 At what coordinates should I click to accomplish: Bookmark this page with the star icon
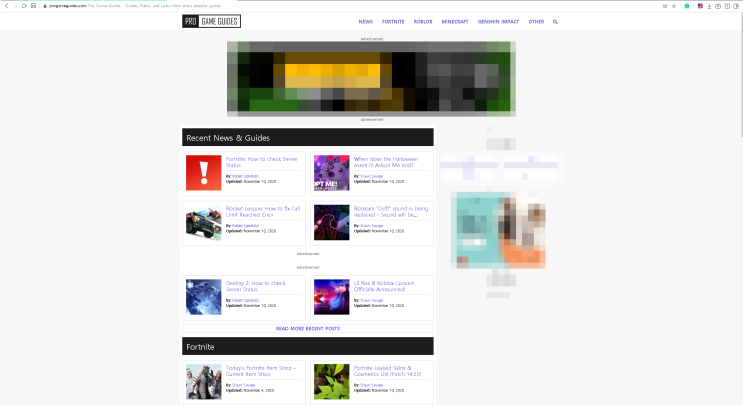[674, 6]
